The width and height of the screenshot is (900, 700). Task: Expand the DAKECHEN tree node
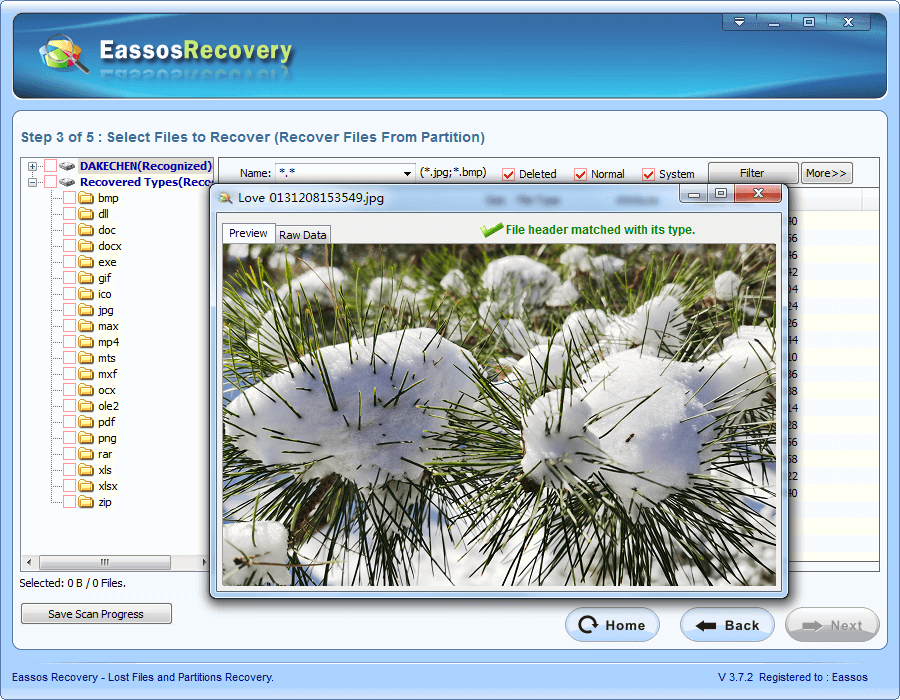tap(33, 166)
